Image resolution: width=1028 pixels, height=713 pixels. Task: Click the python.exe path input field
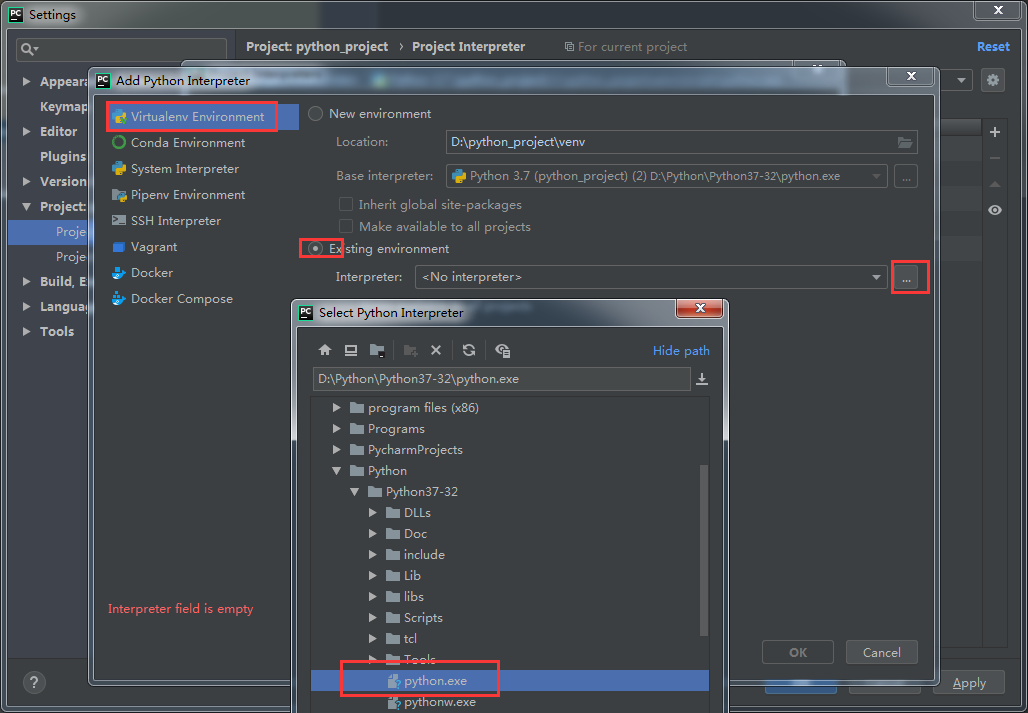(x=502, y=379)
